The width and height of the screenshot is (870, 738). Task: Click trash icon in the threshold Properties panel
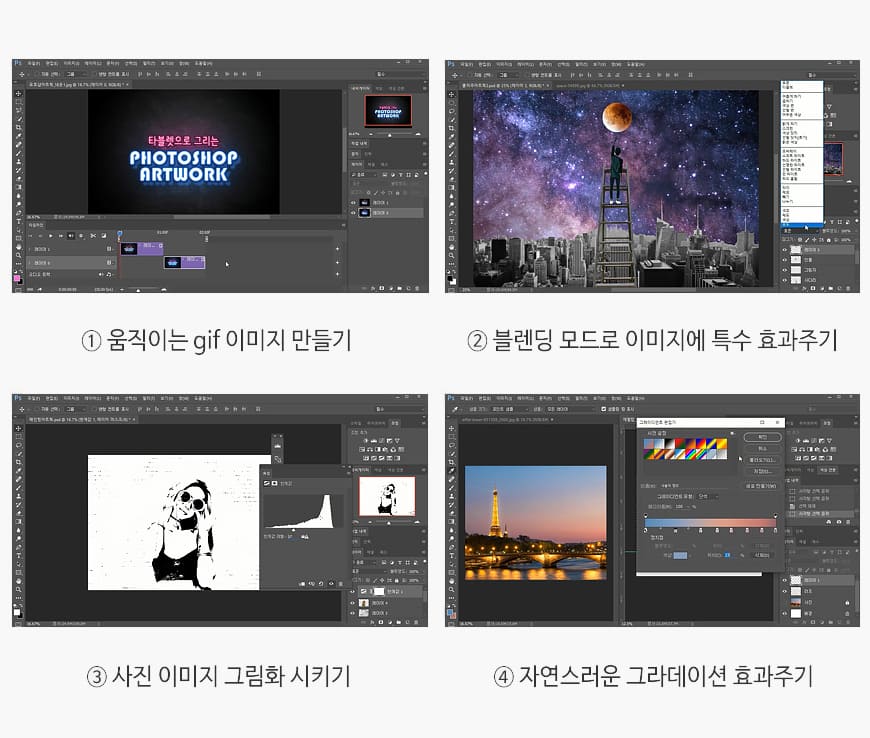pyautogui.click(x=340, y=584)
